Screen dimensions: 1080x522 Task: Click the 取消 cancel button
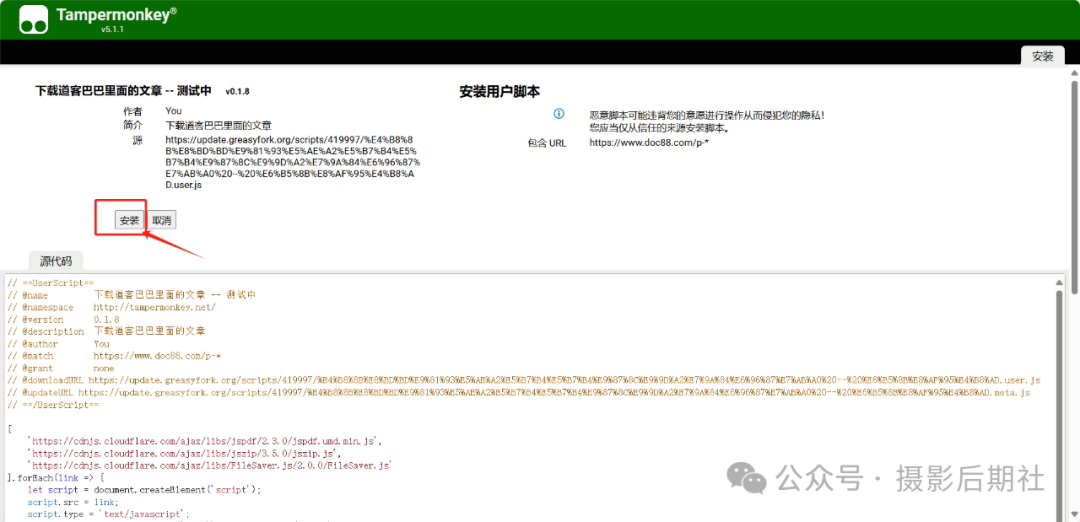163,220
